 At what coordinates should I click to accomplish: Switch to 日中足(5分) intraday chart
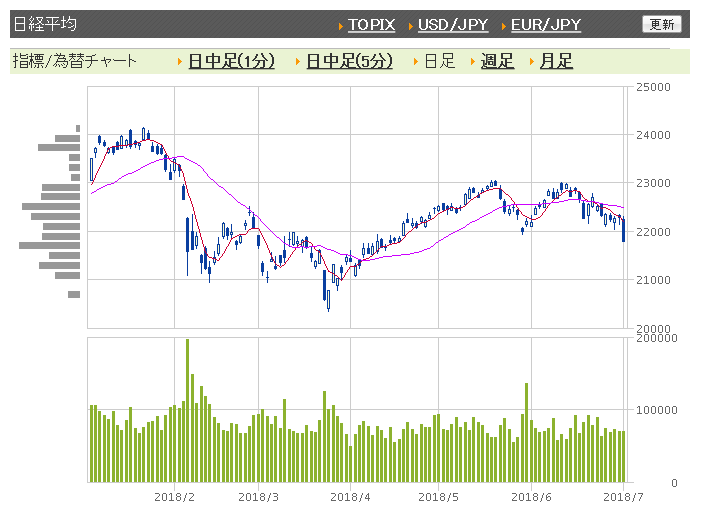pos(349,61)
